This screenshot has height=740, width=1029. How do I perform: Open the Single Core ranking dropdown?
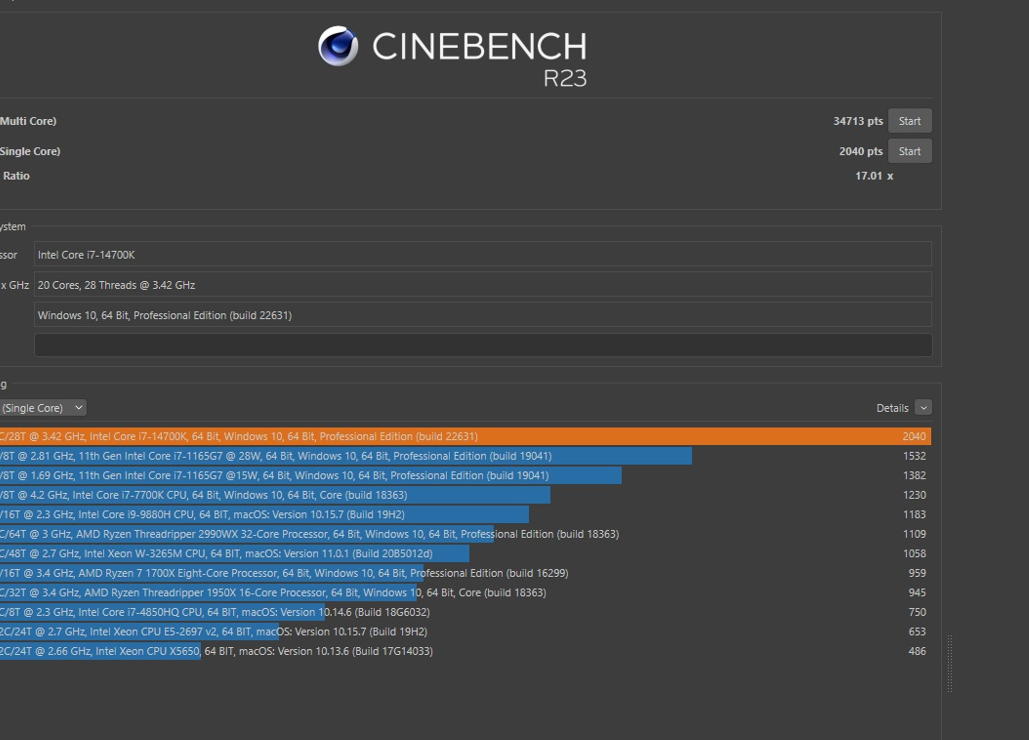tap(43, 408)
